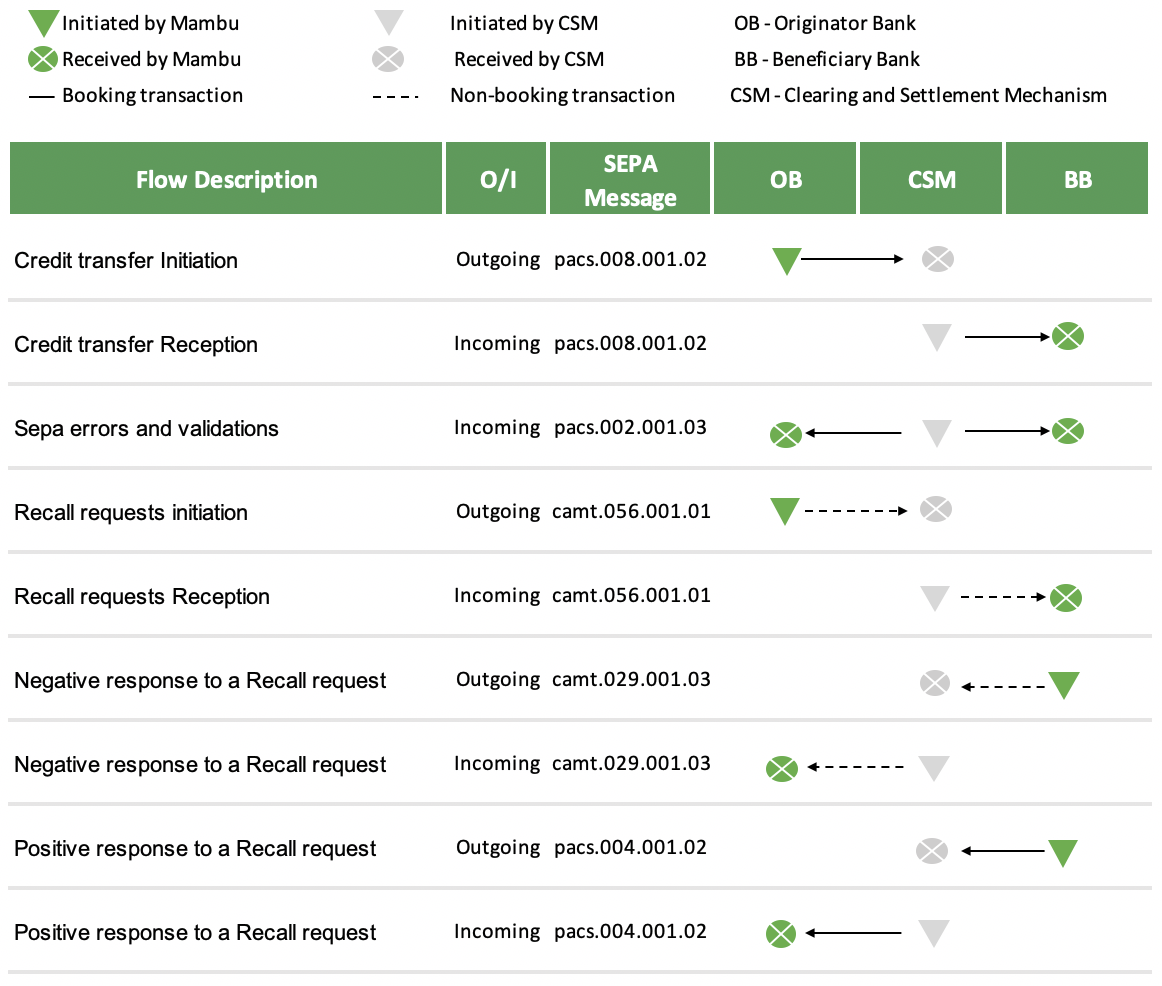Click the gray triangle beside Initiated by CSM
This screenshot has width=1162, height=986.
point(388,22)
